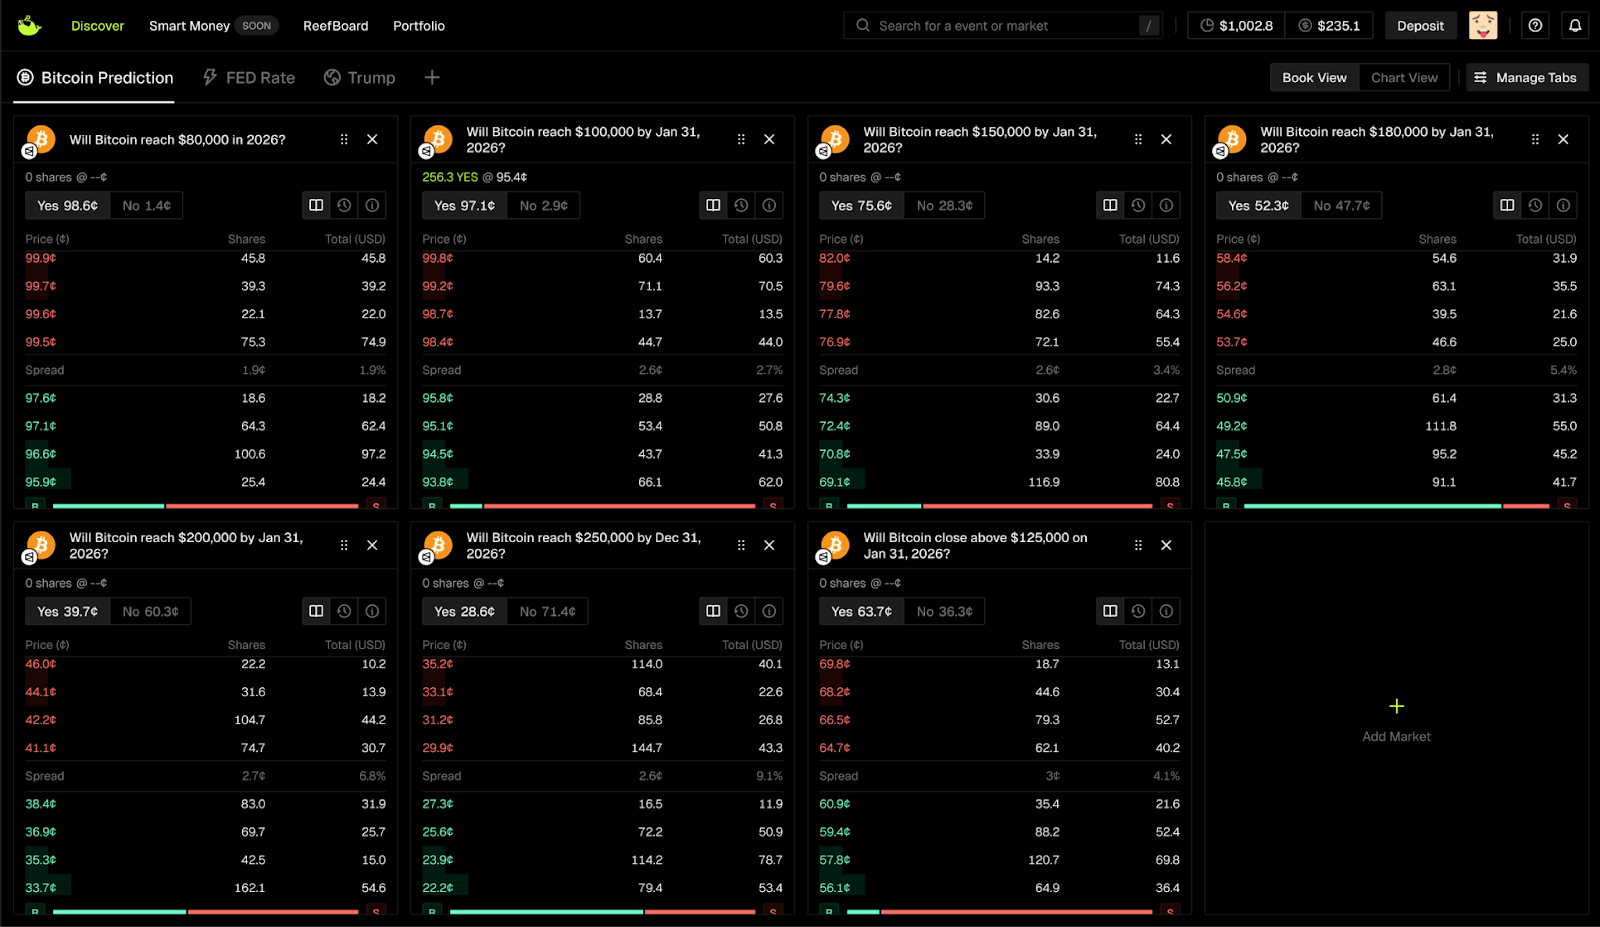This screenshot has height=927, width=1600.
Task: Open the help question mark icon
Action: click(1535, 26)
